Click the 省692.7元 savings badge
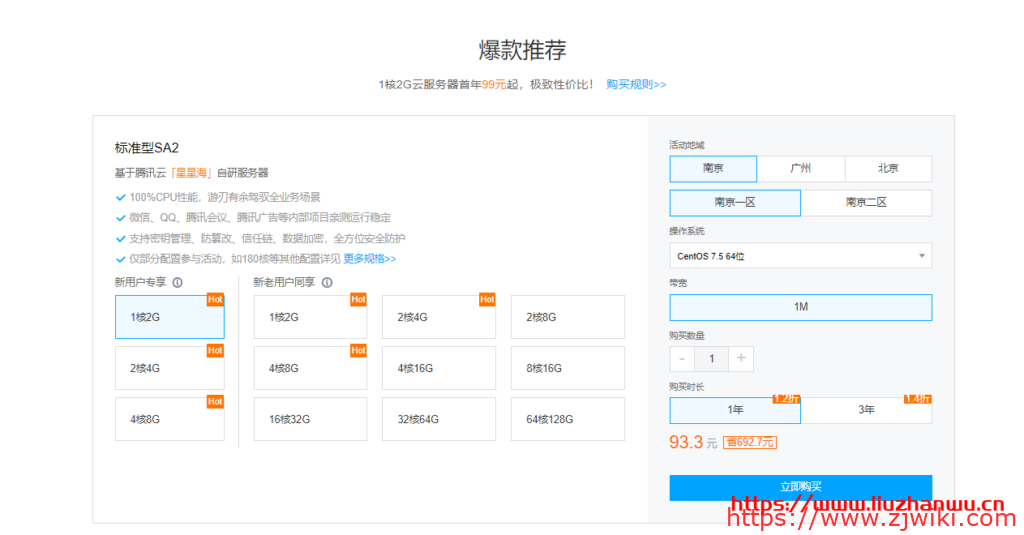 pos(750,442)
